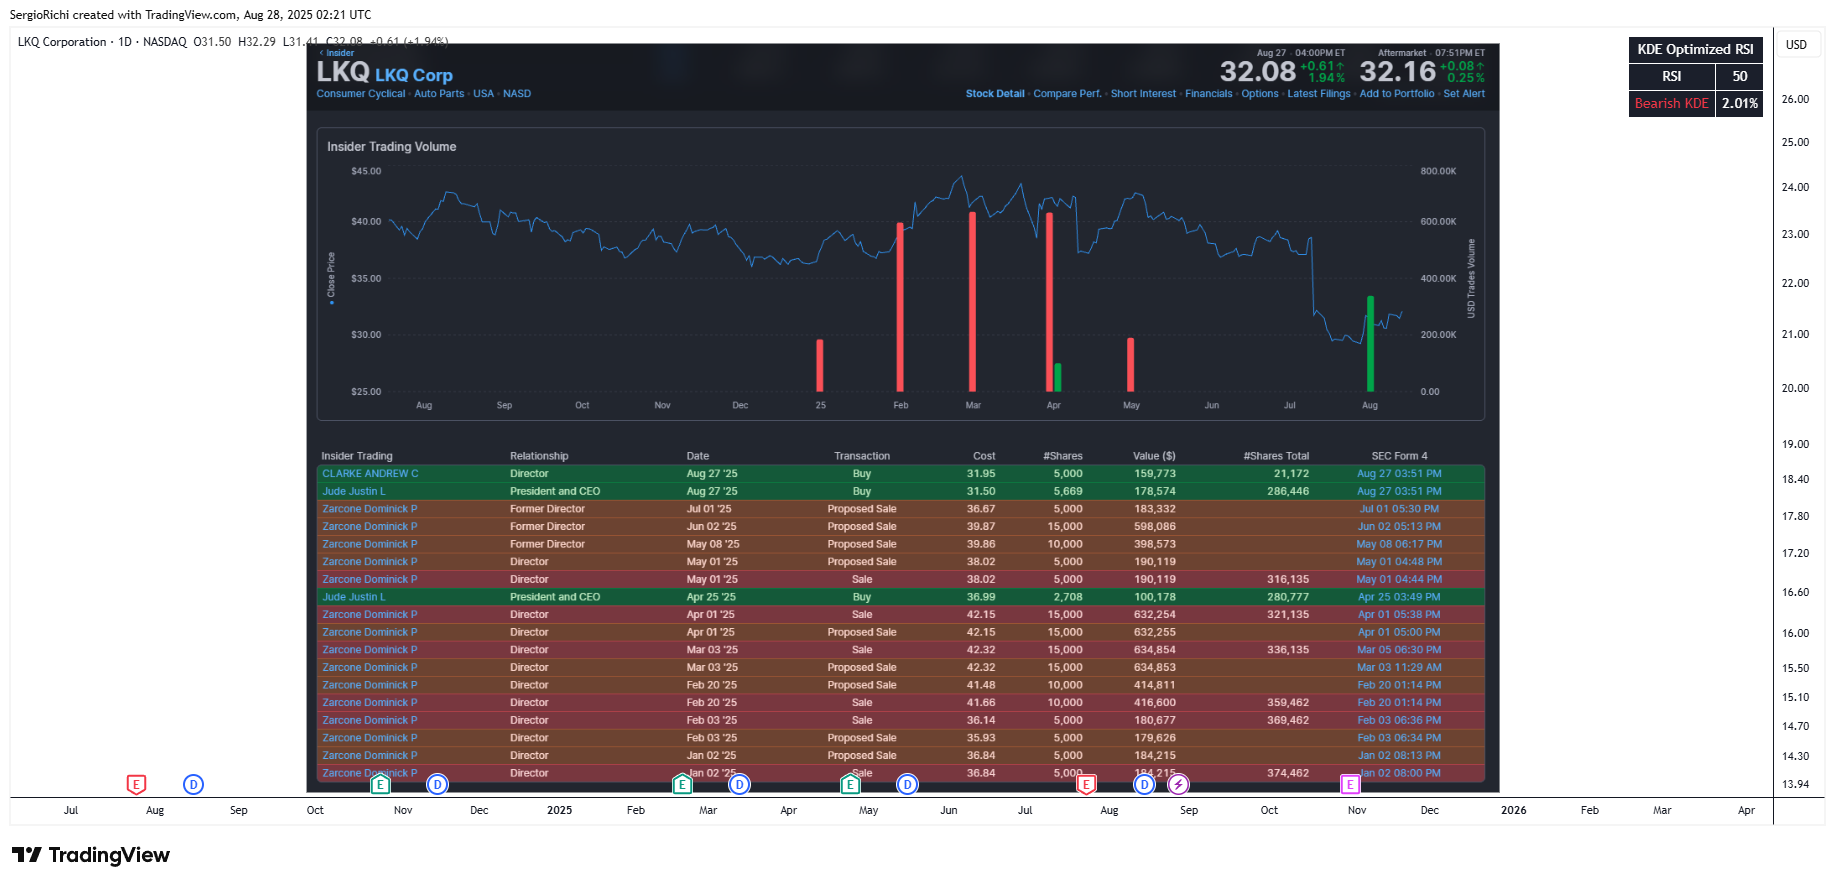Click the LKQ Corporation symbol title in the legend
Image resolution: width=1835 pixels, height=885 pixels.
click(62, 42)
